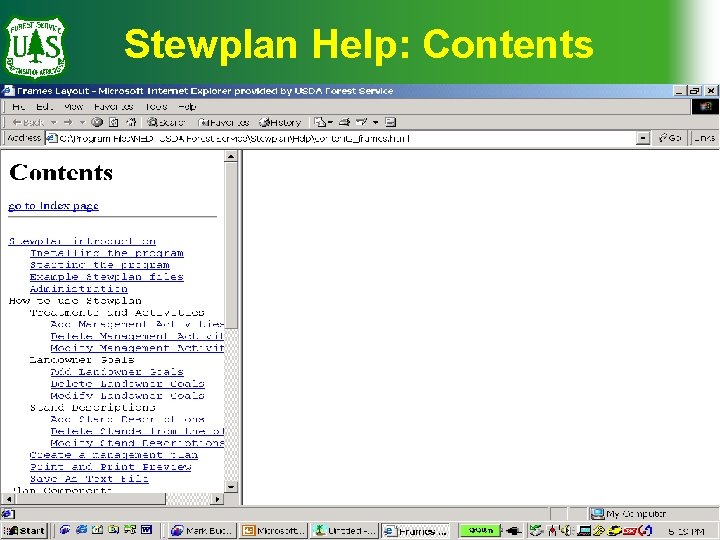This screenshot has height=540, width=720.
Task: Open Modify Stand Descriptions link
Action: [137, 443]
